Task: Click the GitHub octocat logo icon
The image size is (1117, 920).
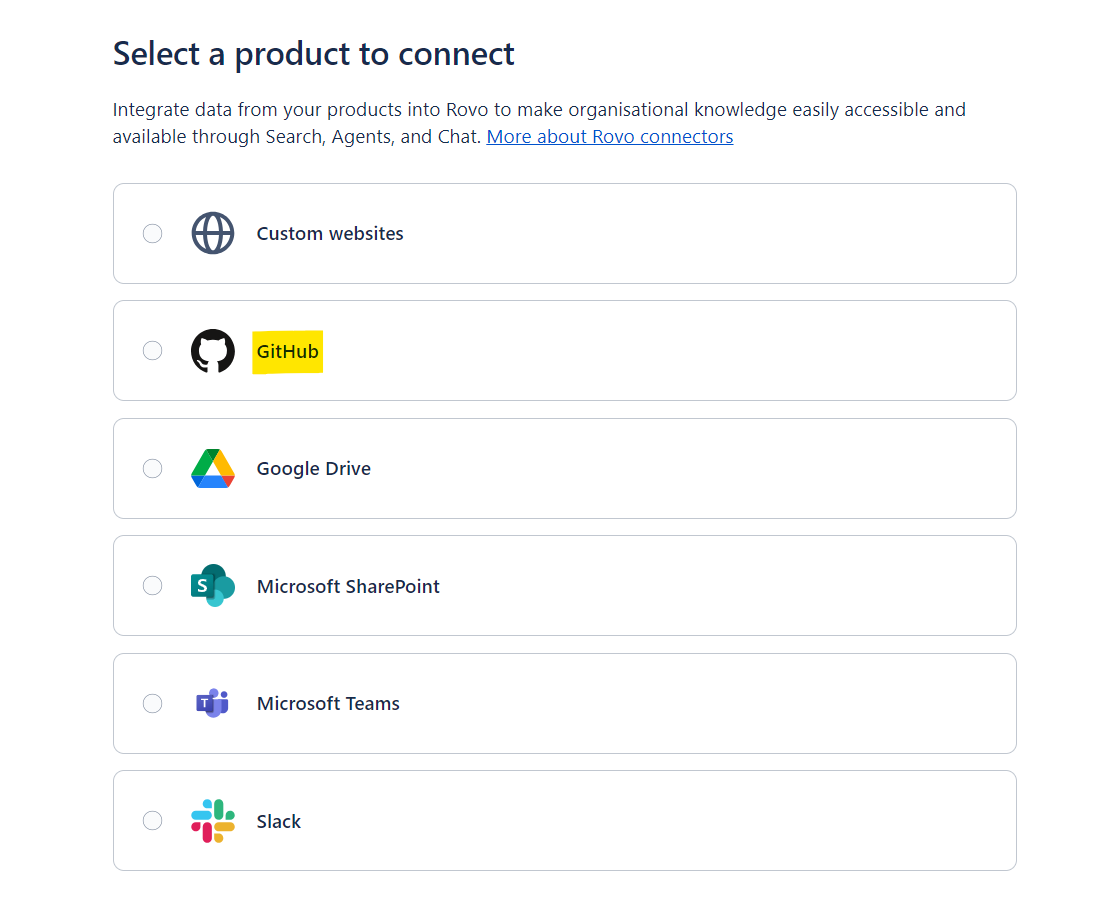Action: point(213,351)
